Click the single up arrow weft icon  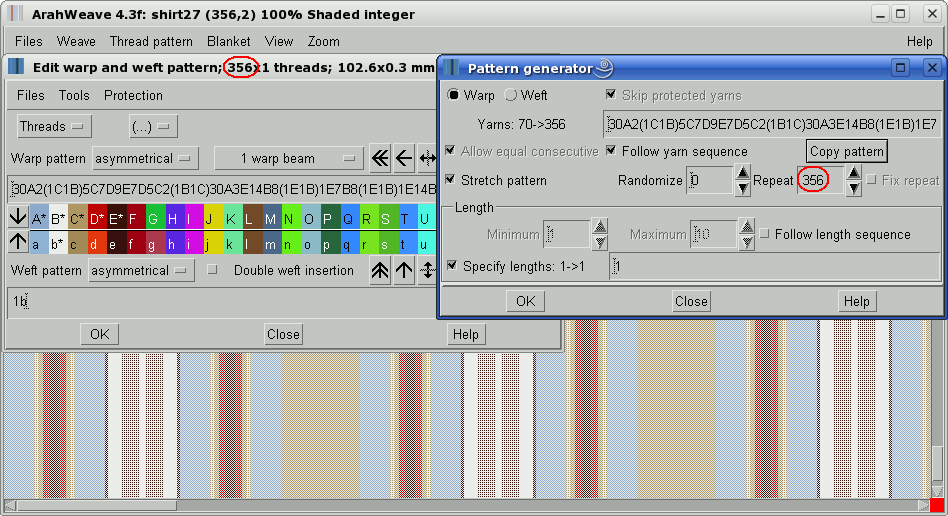[404, 270]
